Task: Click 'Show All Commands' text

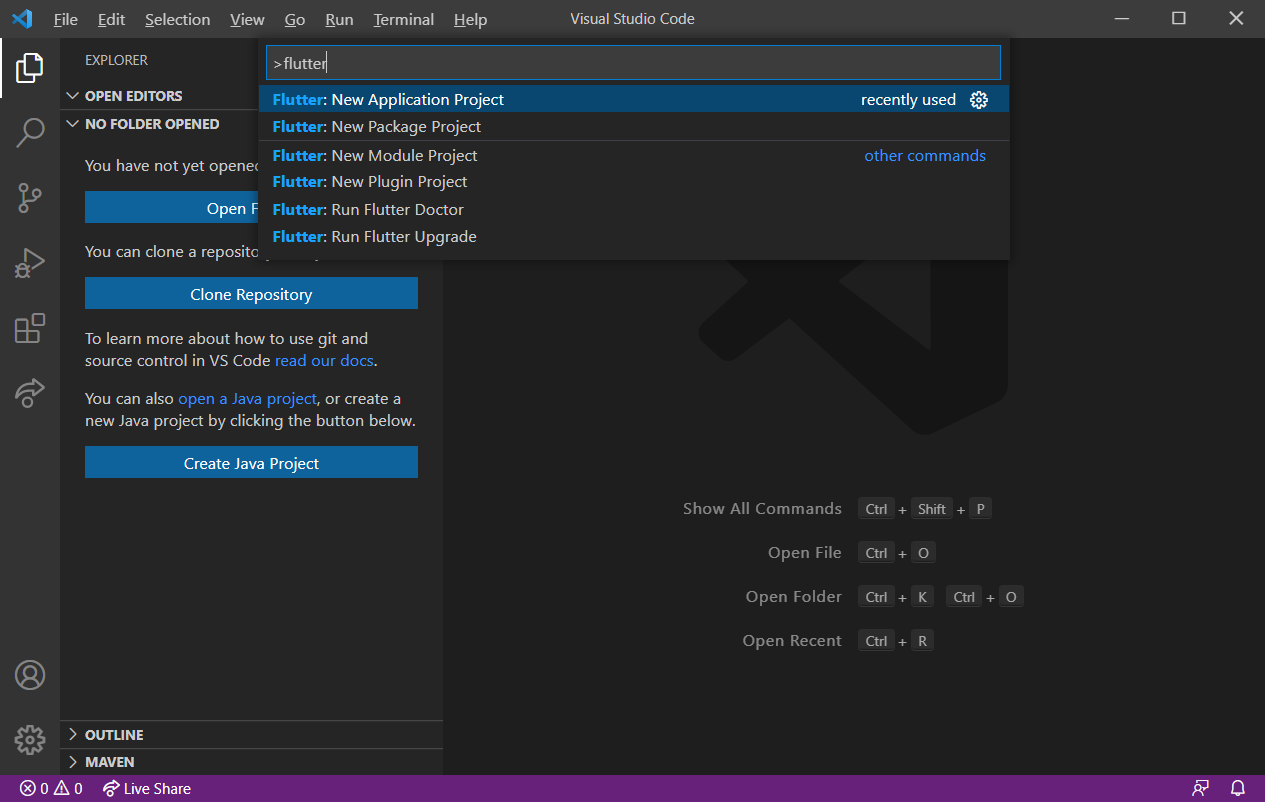Action: (762, 509)
